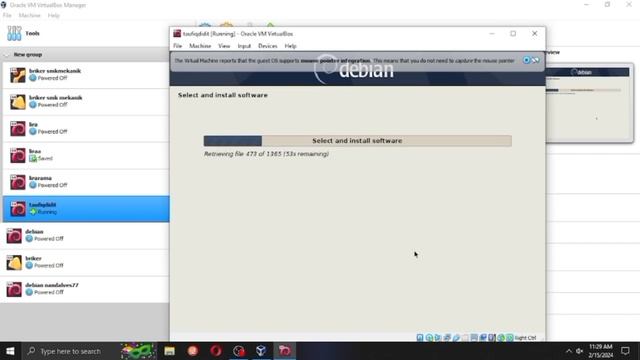This screenshot has height=360, width=640.
Task: Collapse the New group expander
Action: pyautogui.click(x=6, y=54)
